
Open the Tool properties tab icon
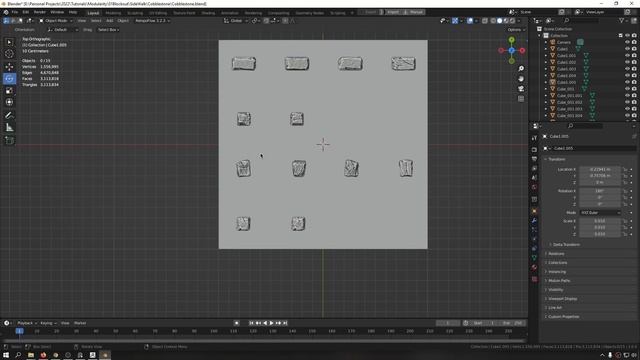tap(534, 138)
